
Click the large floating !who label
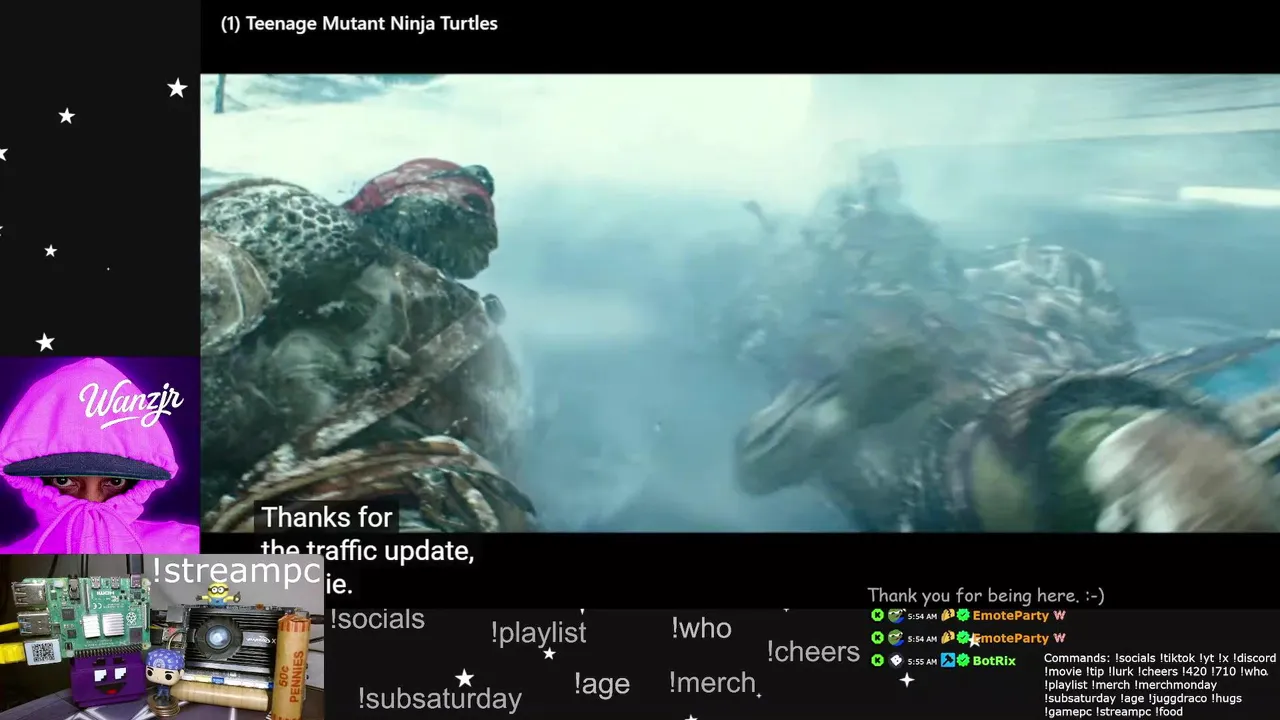click(x=701, y=628)
